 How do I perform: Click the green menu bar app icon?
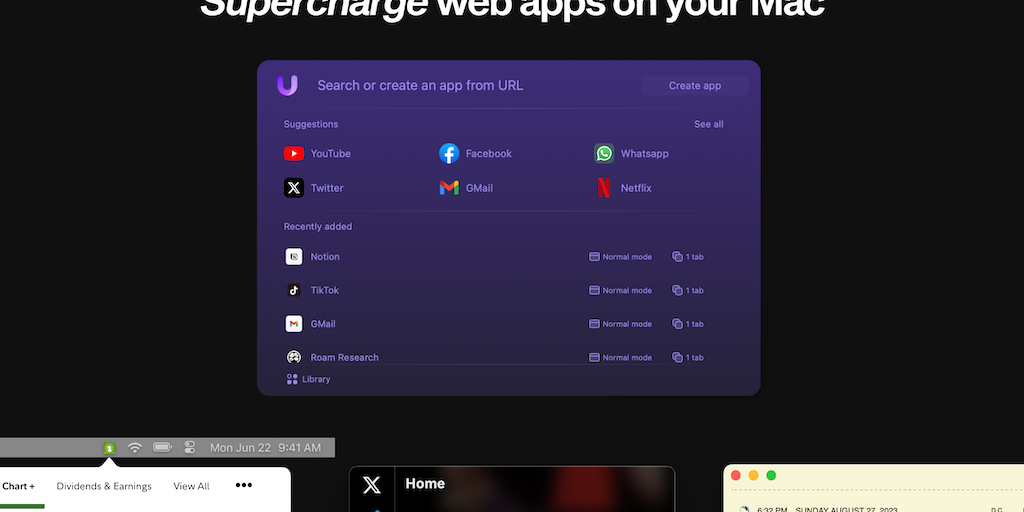coord(109,448)
